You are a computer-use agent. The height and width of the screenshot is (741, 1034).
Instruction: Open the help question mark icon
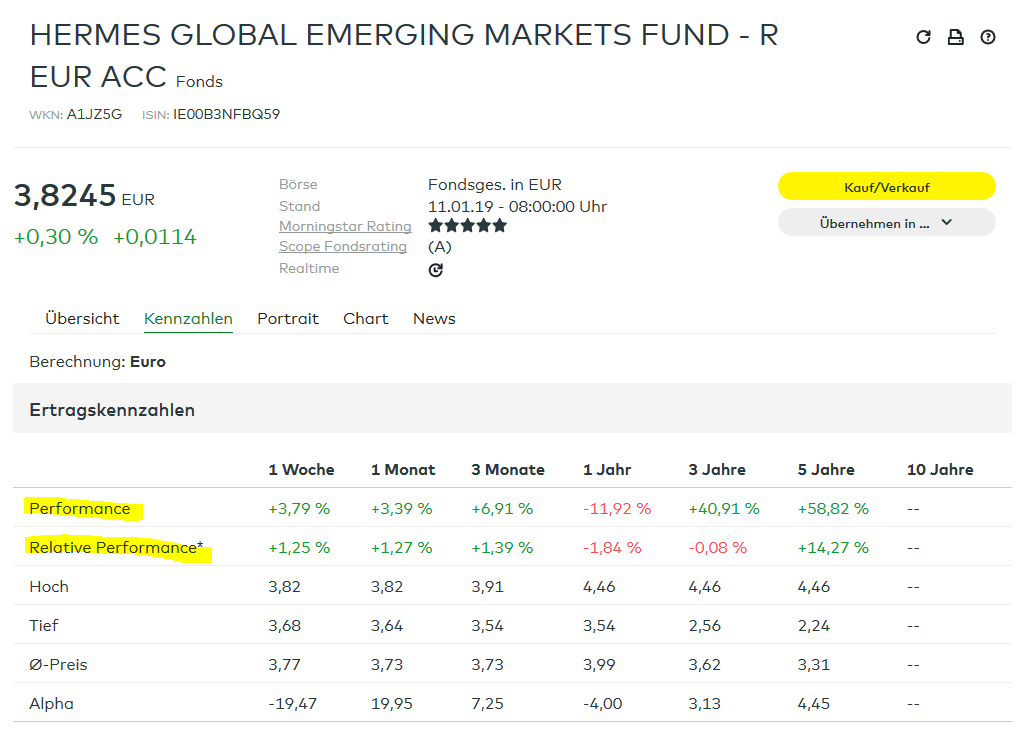coord(988,38)
